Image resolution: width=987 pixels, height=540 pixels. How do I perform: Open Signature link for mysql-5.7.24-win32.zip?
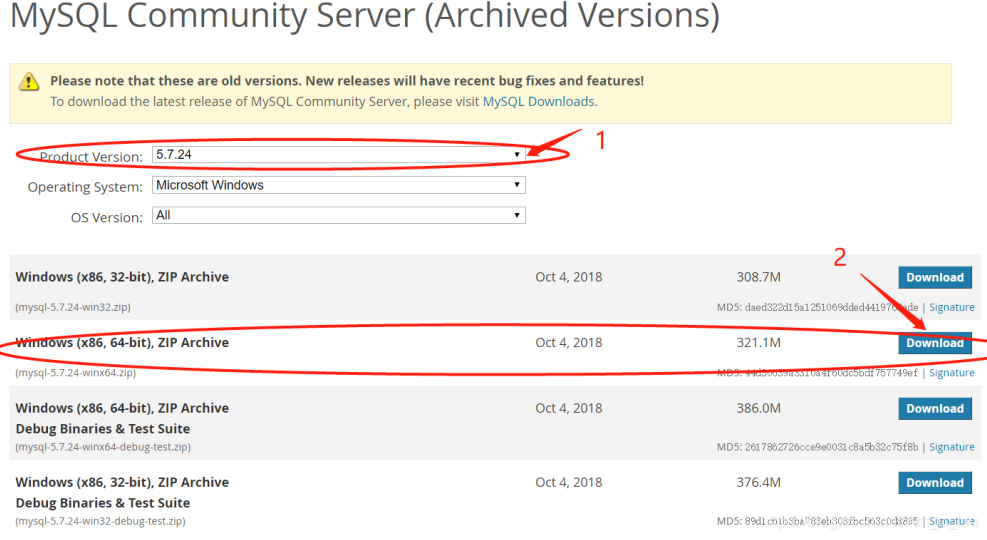point(952,307)
